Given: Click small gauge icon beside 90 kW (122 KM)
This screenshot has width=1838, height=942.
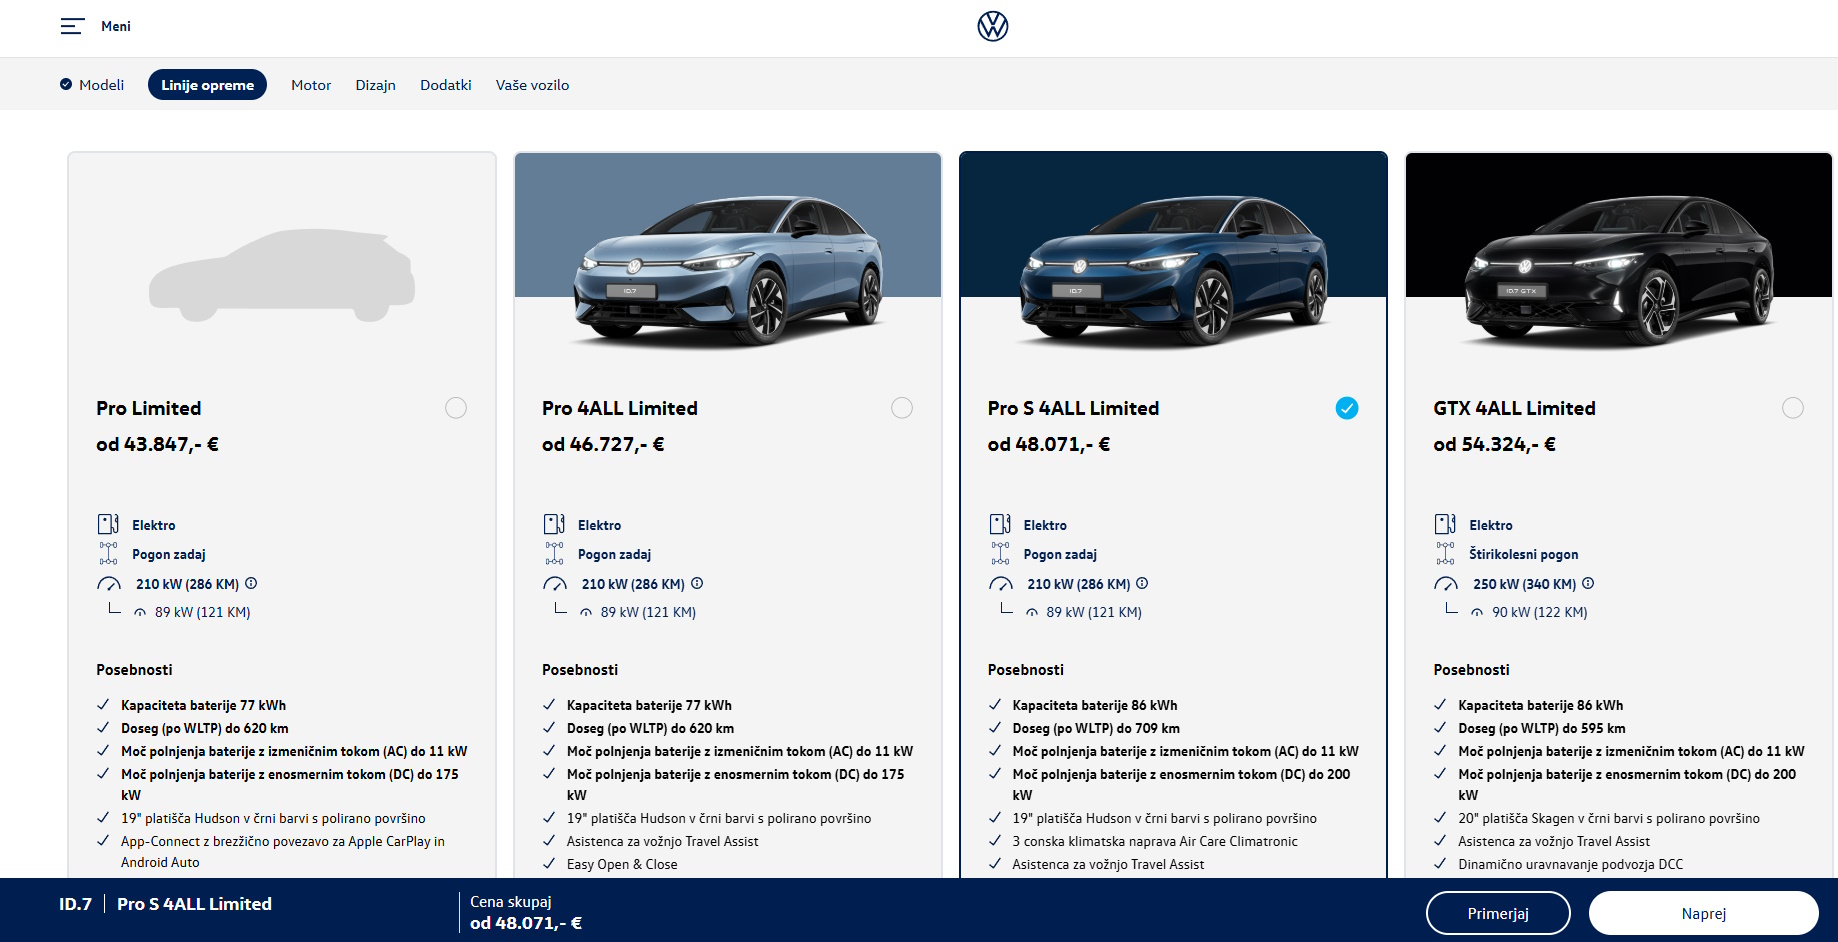Looking at the screenshot, I should [1477, 613].
